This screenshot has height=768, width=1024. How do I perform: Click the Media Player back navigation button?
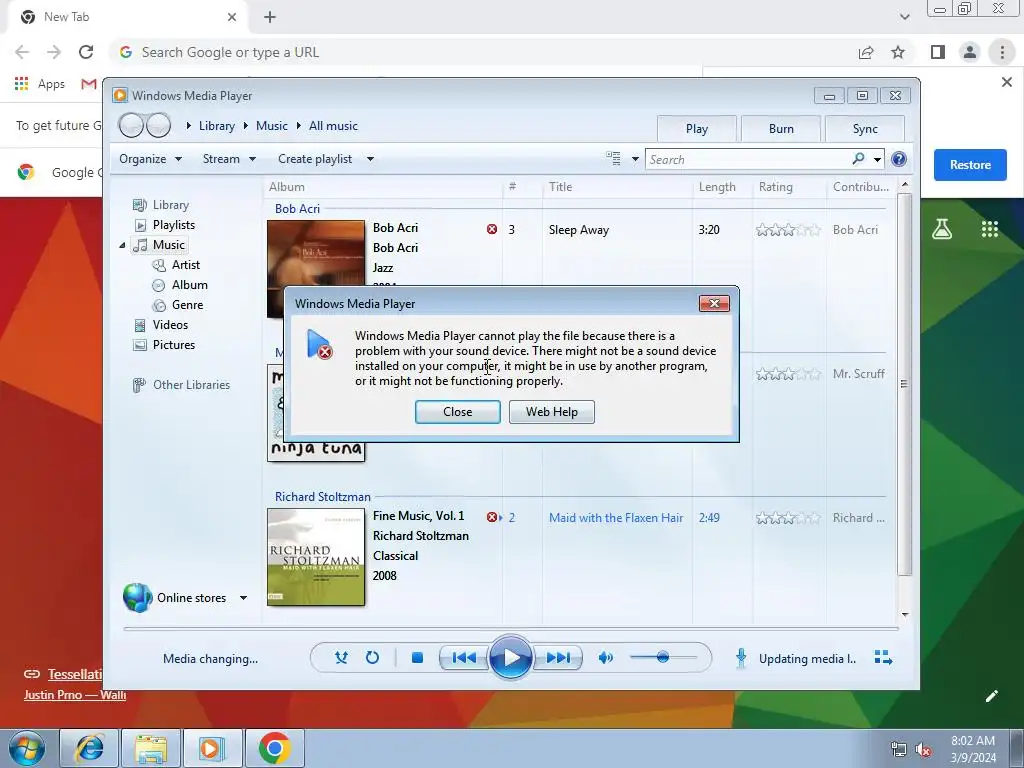pos(131,125)
